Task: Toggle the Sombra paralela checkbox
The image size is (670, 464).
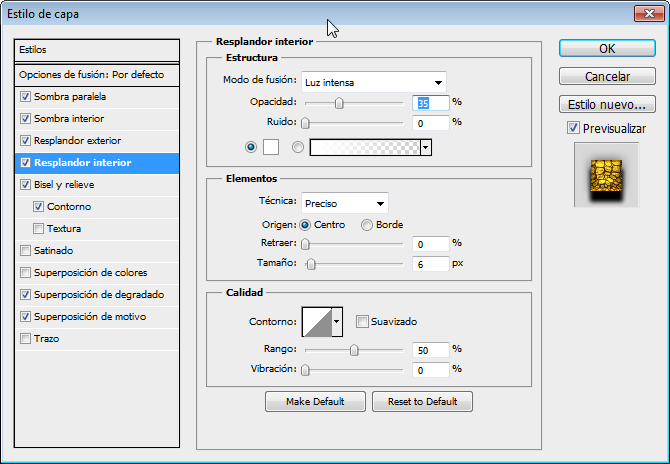Action: pyautogui.click(x=25, y=97)
